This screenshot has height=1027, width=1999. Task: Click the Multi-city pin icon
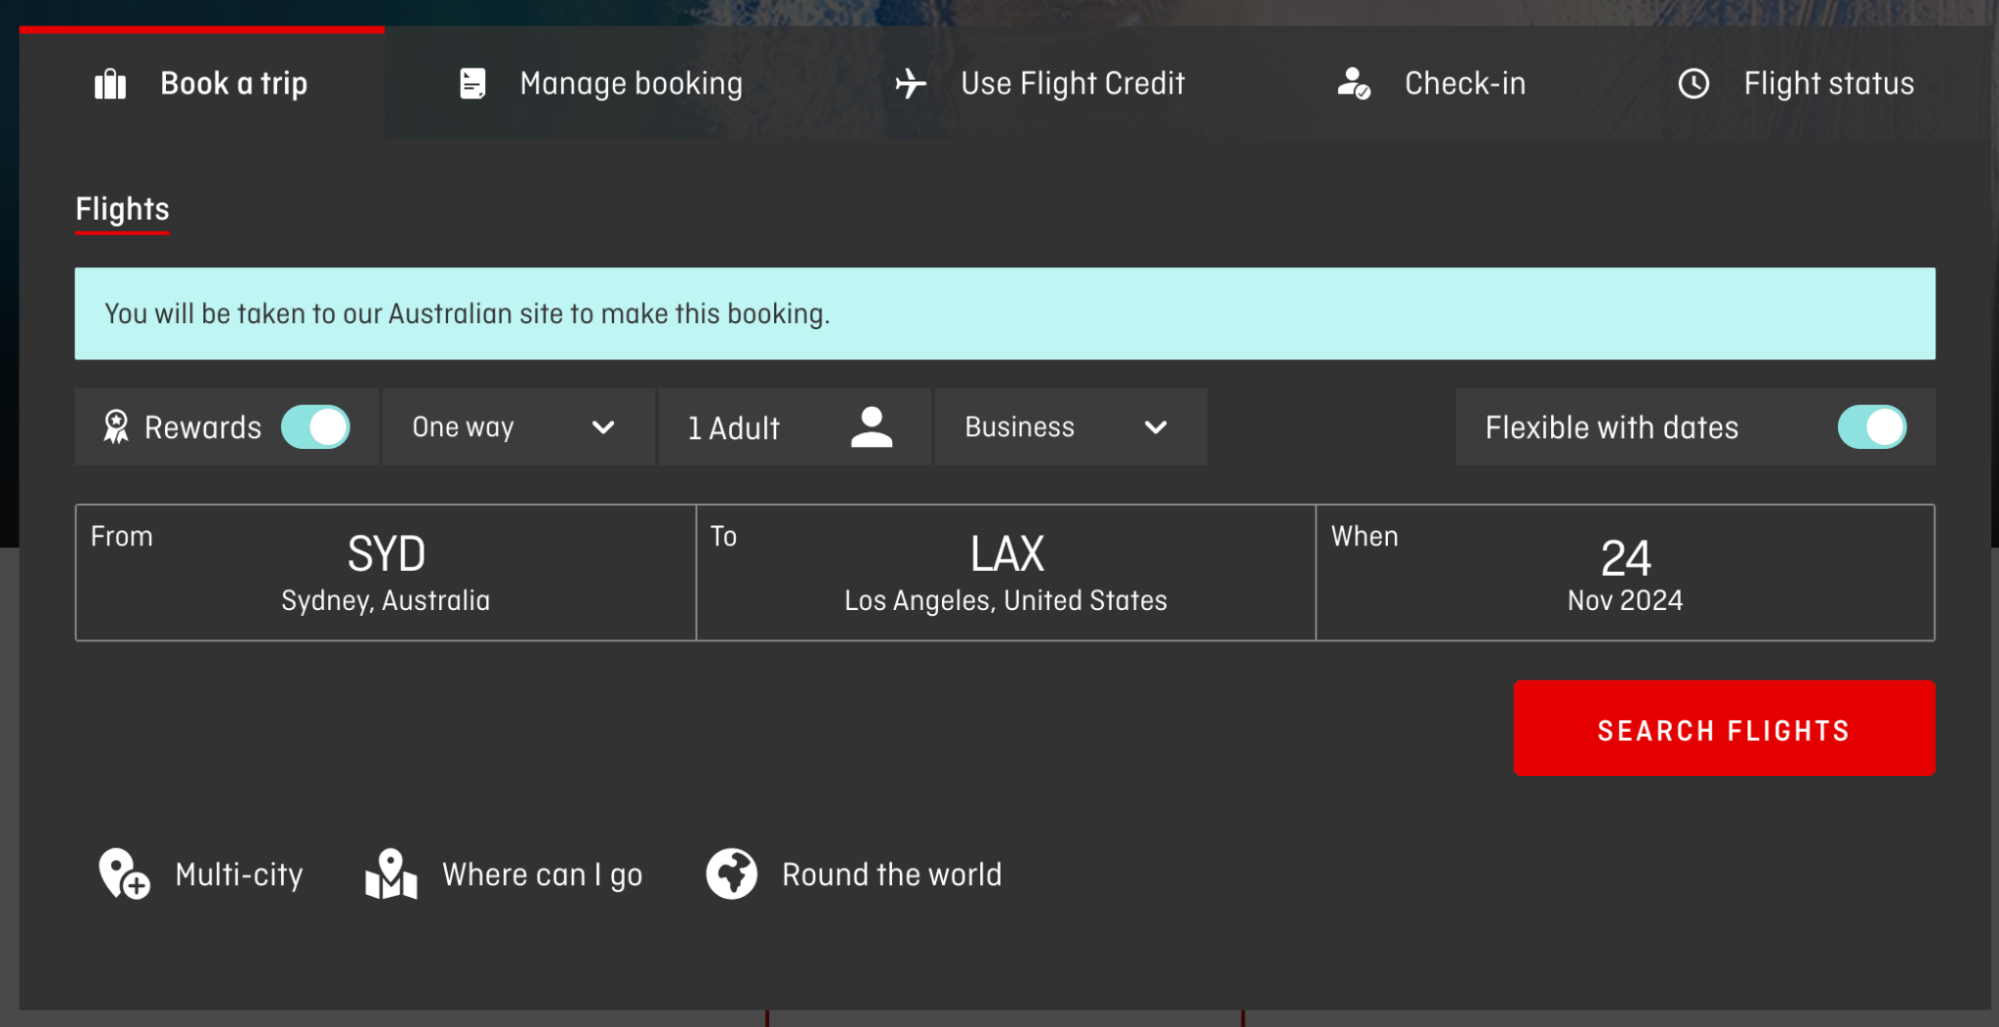122,874
